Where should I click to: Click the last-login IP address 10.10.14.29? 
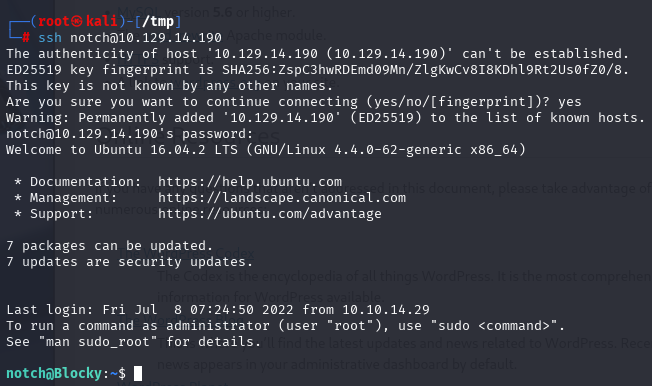(x=386, y=310)
